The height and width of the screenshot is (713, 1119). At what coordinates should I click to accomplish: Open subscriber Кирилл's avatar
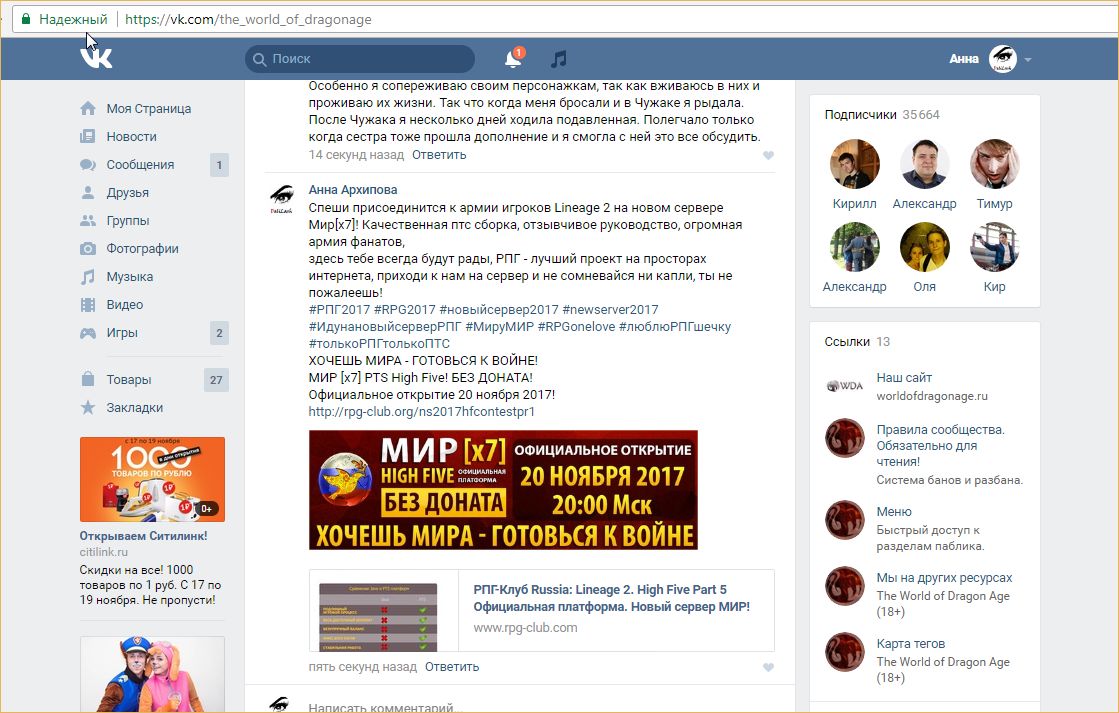click(854, 164)
